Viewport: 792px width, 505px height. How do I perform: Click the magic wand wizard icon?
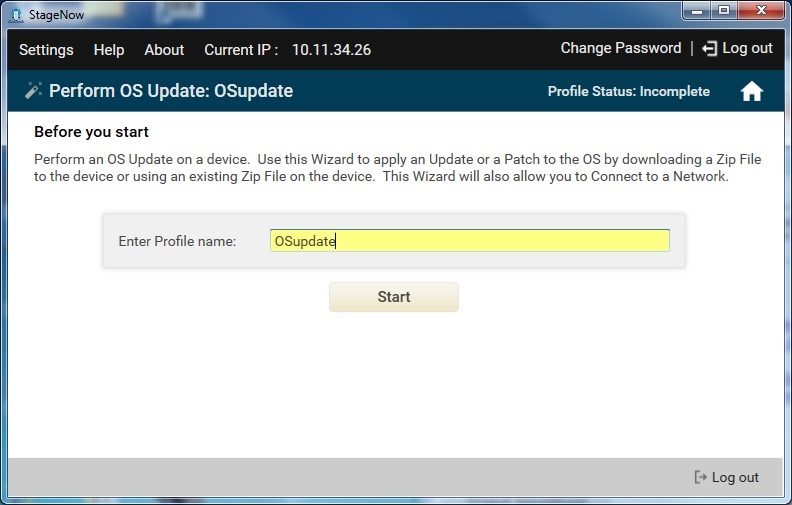pyautogui.click(x=33, y=91)
